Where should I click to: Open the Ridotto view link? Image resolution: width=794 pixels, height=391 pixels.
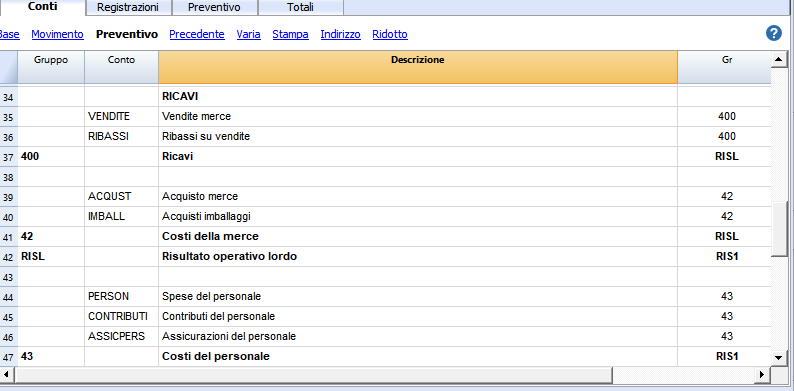(x=390, y=34)
